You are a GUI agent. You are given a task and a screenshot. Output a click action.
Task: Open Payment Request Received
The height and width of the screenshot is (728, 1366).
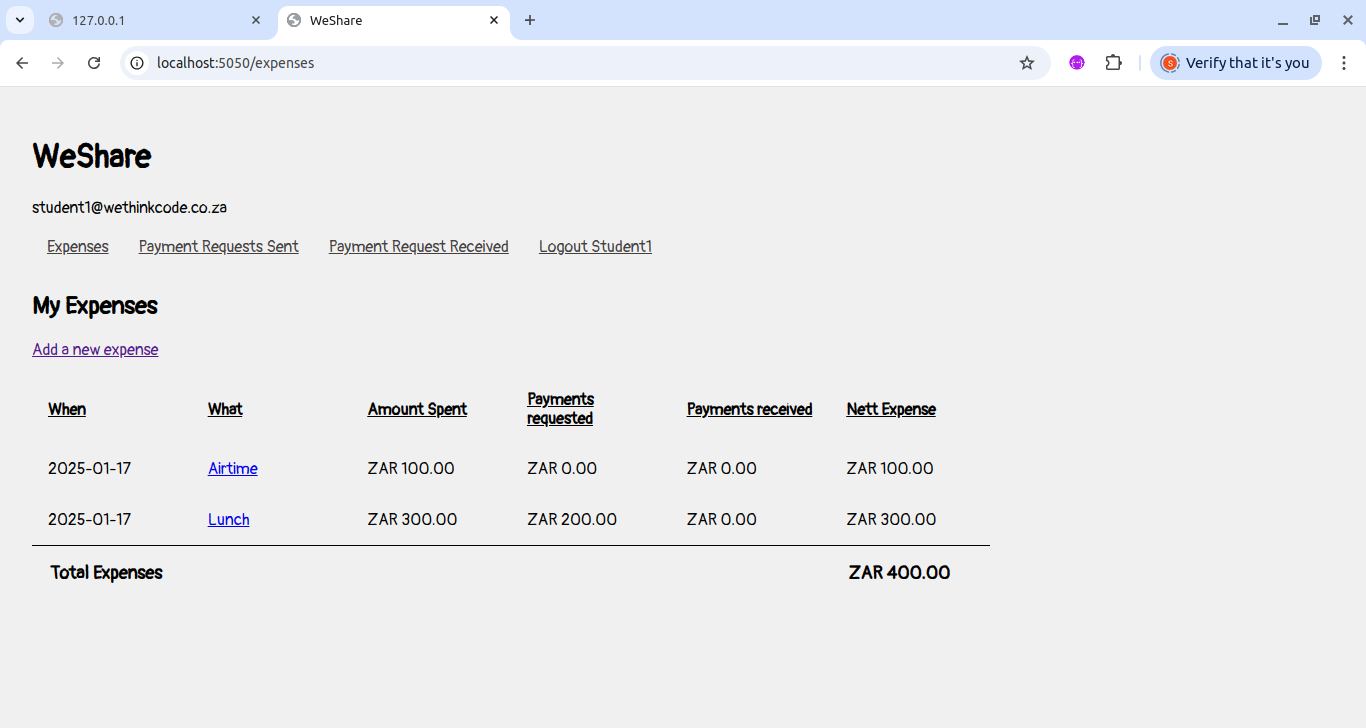pyautogui.click(x=418, y=246)
